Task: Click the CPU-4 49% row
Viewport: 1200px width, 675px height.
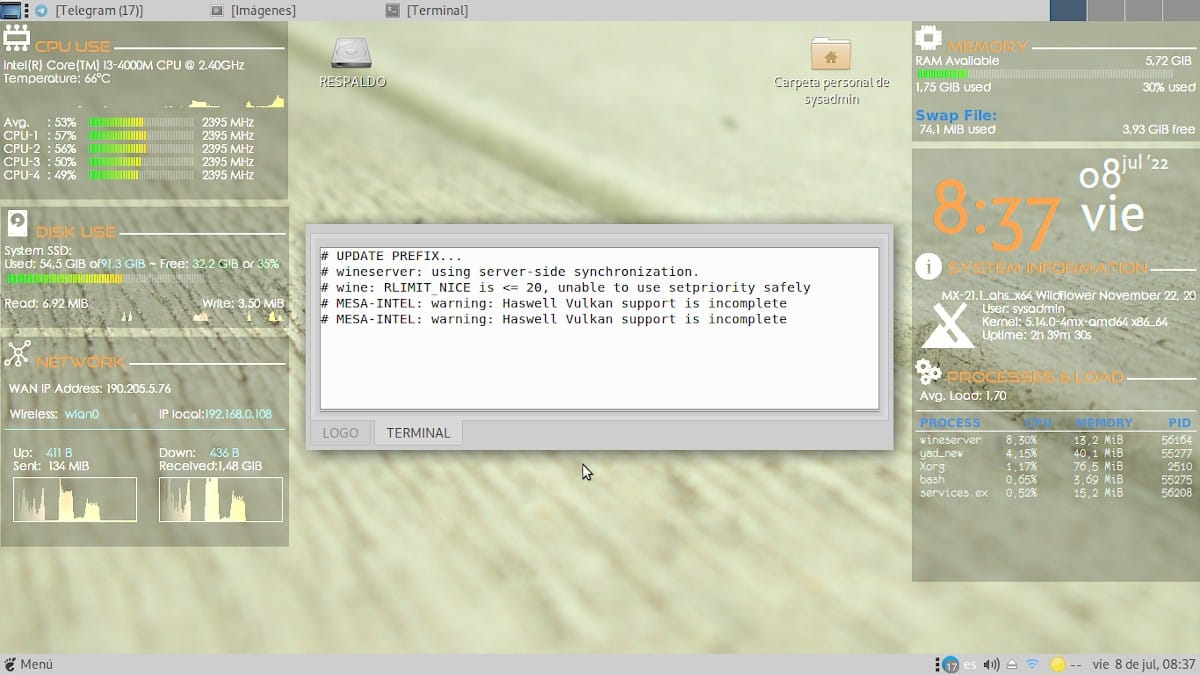Action: point(129,175)
